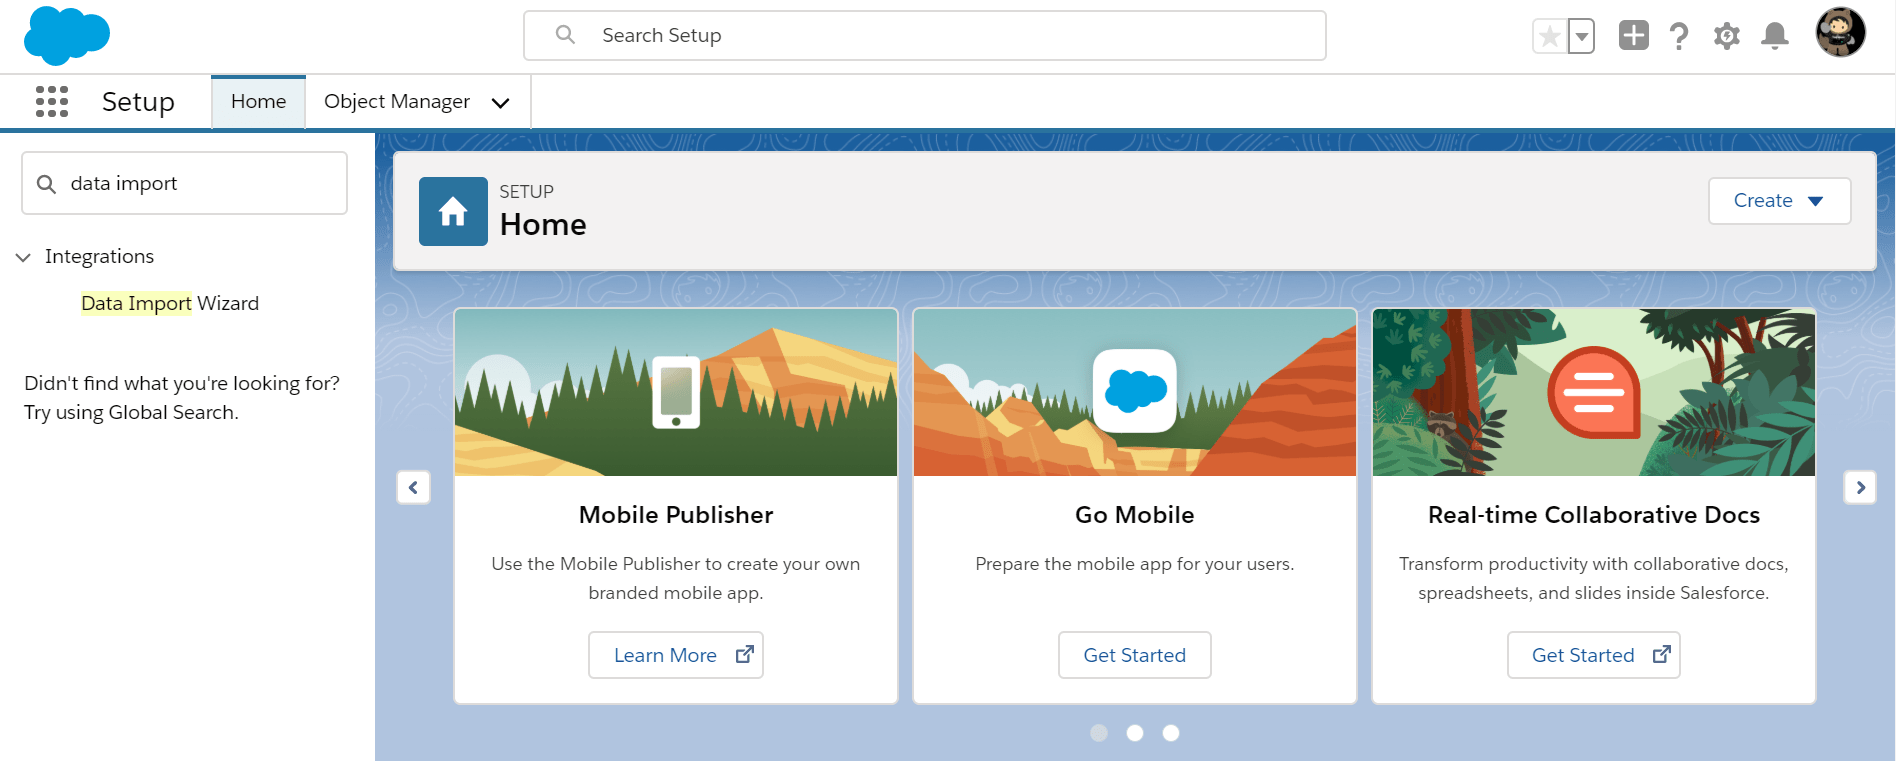Click the Salesforce cloud logo
This screenshot has width=1896, height=761.
[x=66, y=36]
